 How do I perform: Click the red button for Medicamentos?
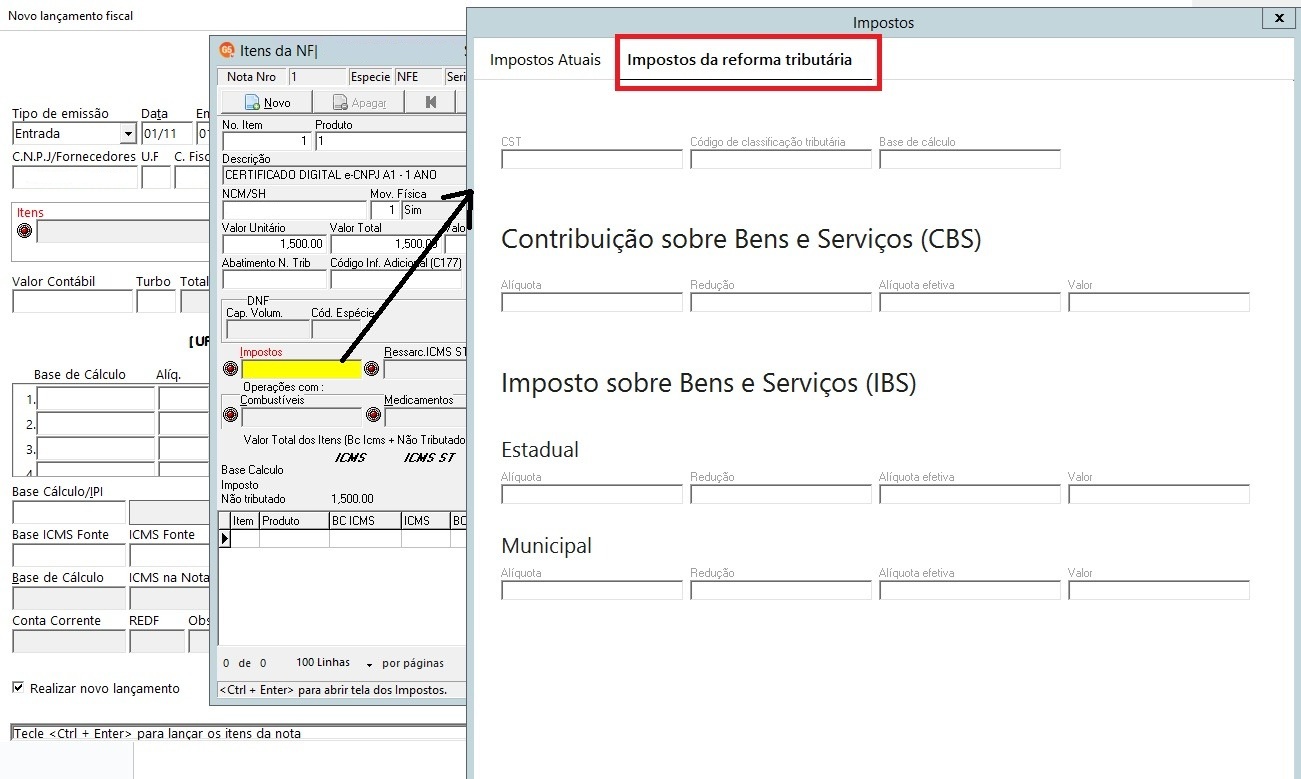pos(372,415)
